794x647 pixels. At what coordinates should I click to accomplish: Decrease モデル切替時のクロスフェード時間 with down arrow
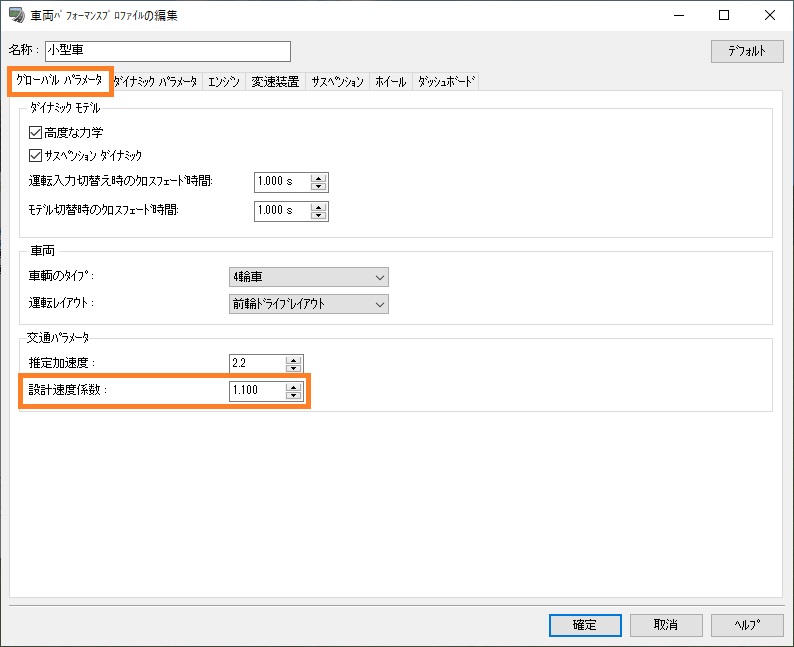point(319,216)
